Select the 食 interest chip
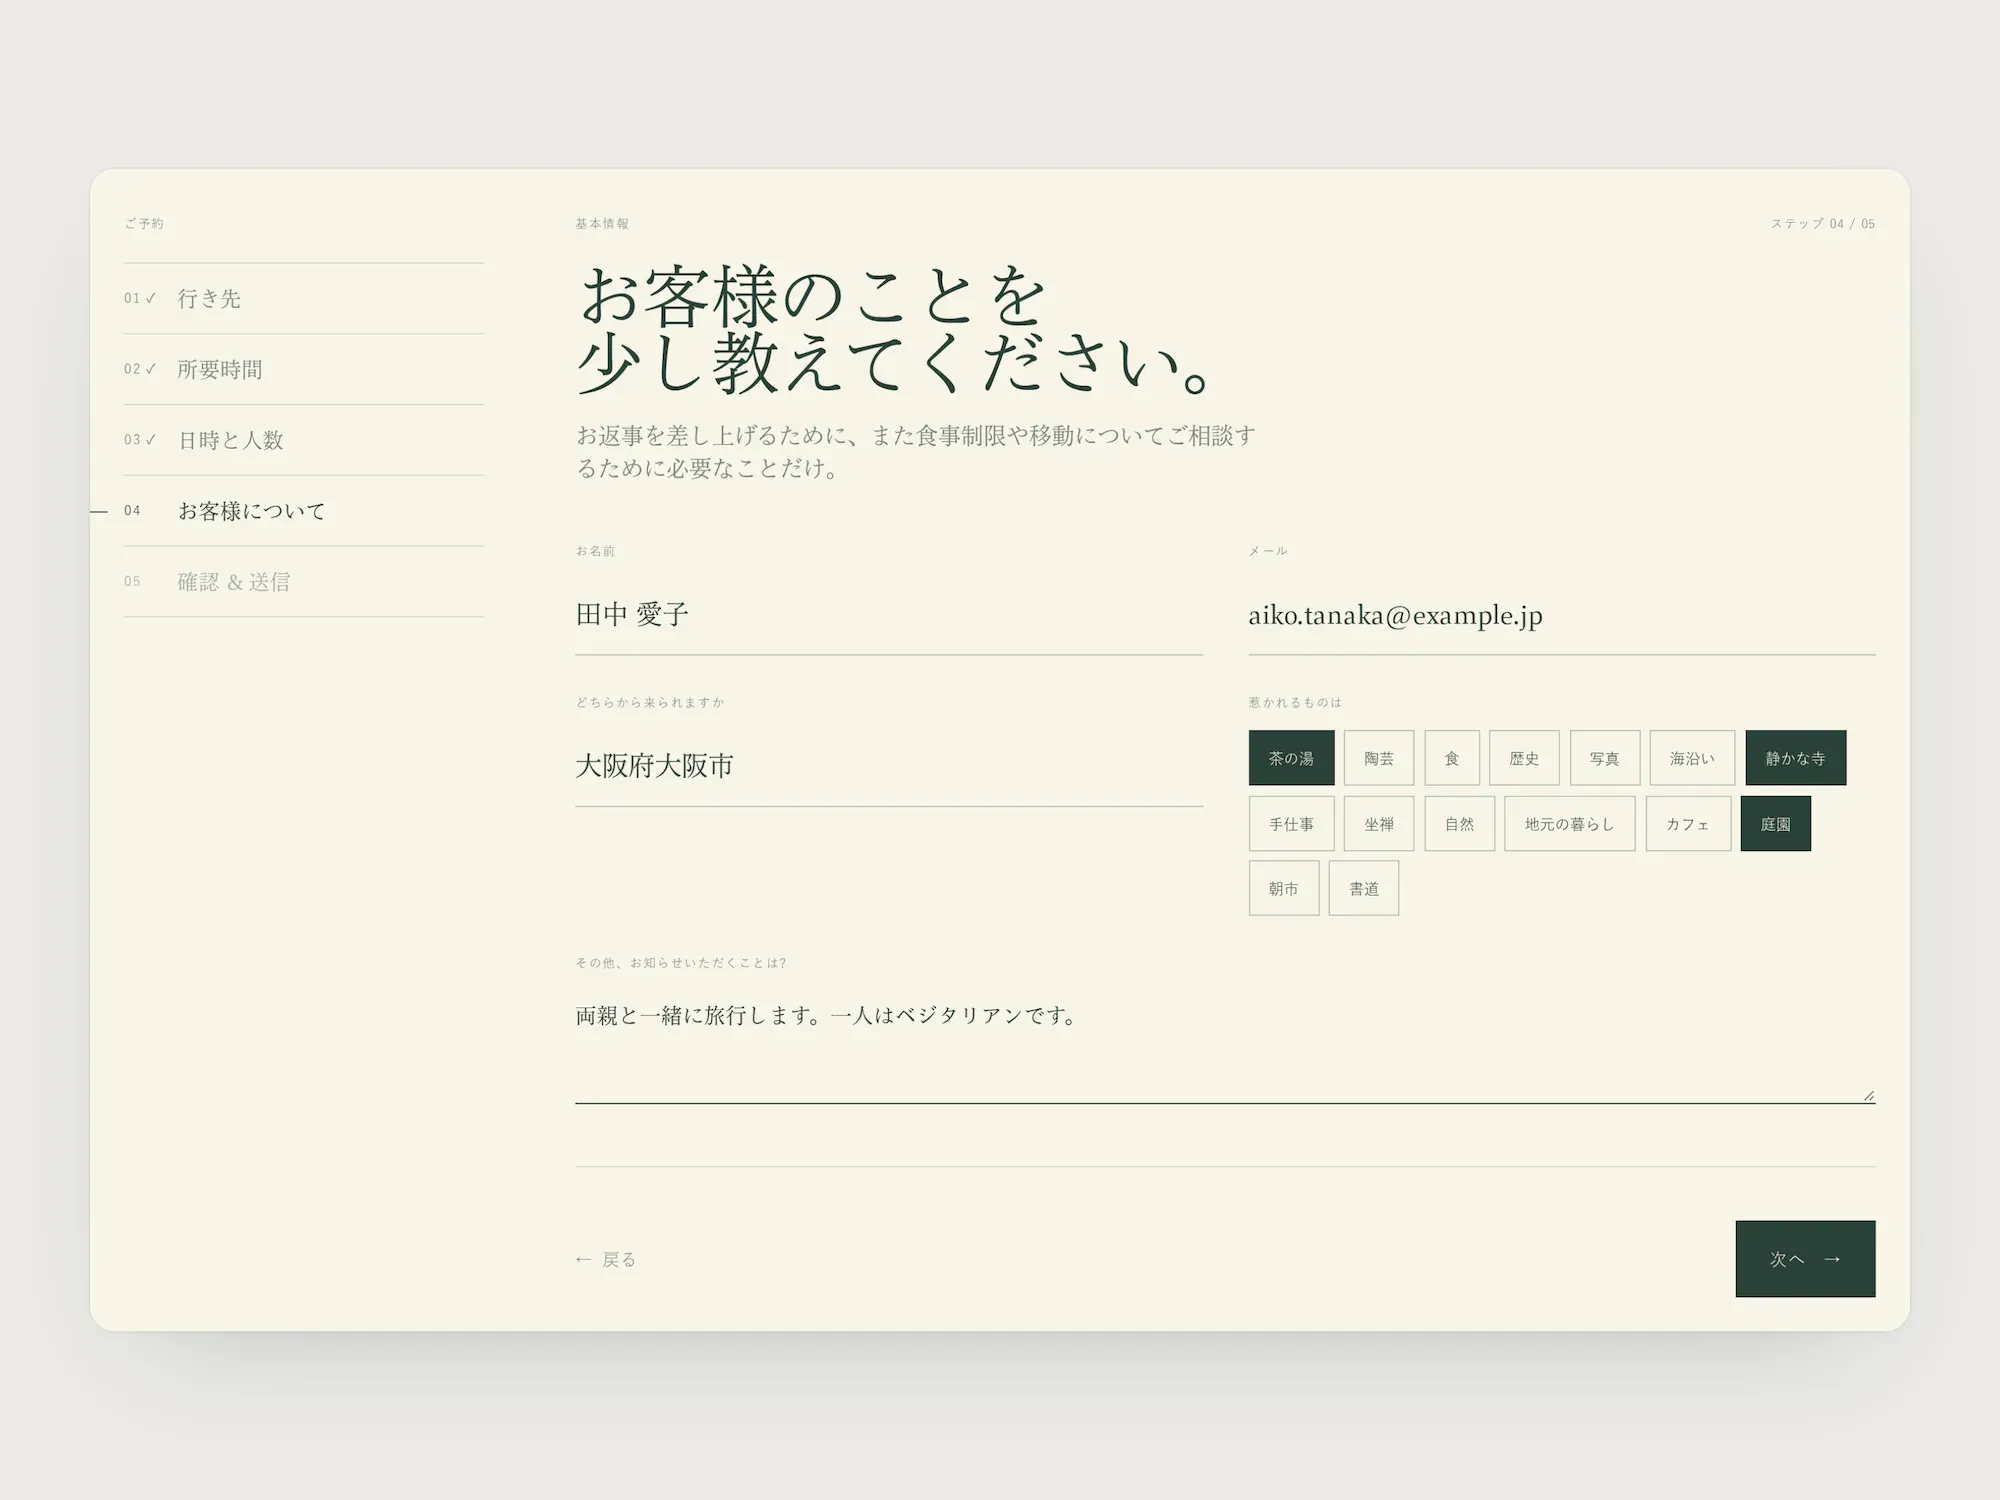The width and height of the screenshot is (2000, 1500). 1452,758
